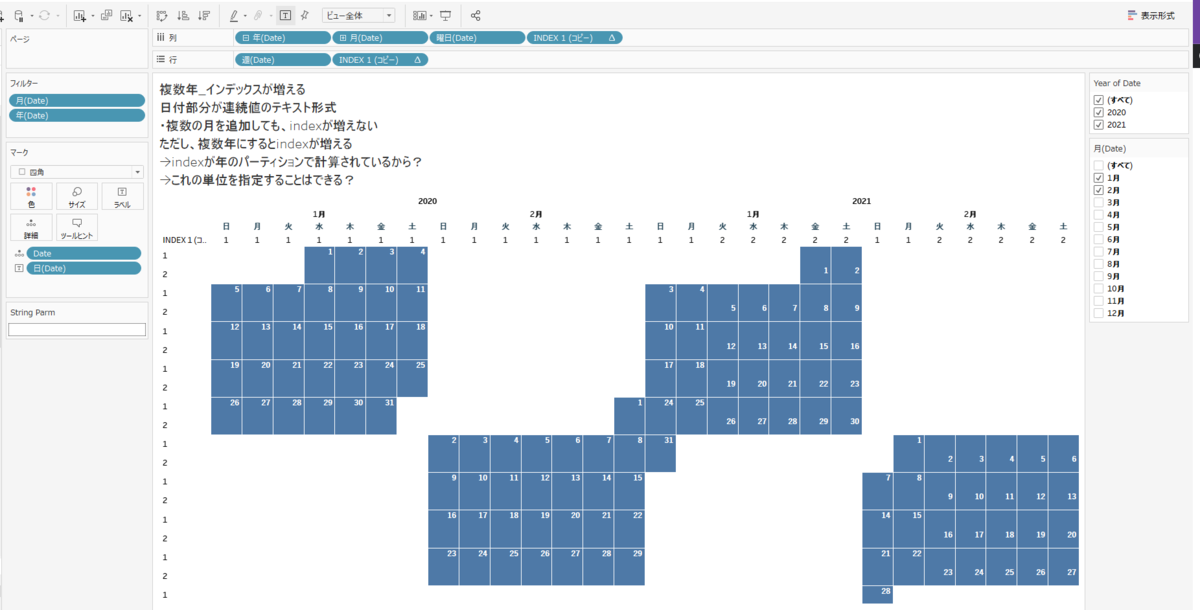Image resolution: width=1200 pixels, height=610 pixels.
Task: Click the ラベル label marks button
Action: pos(122,196)
